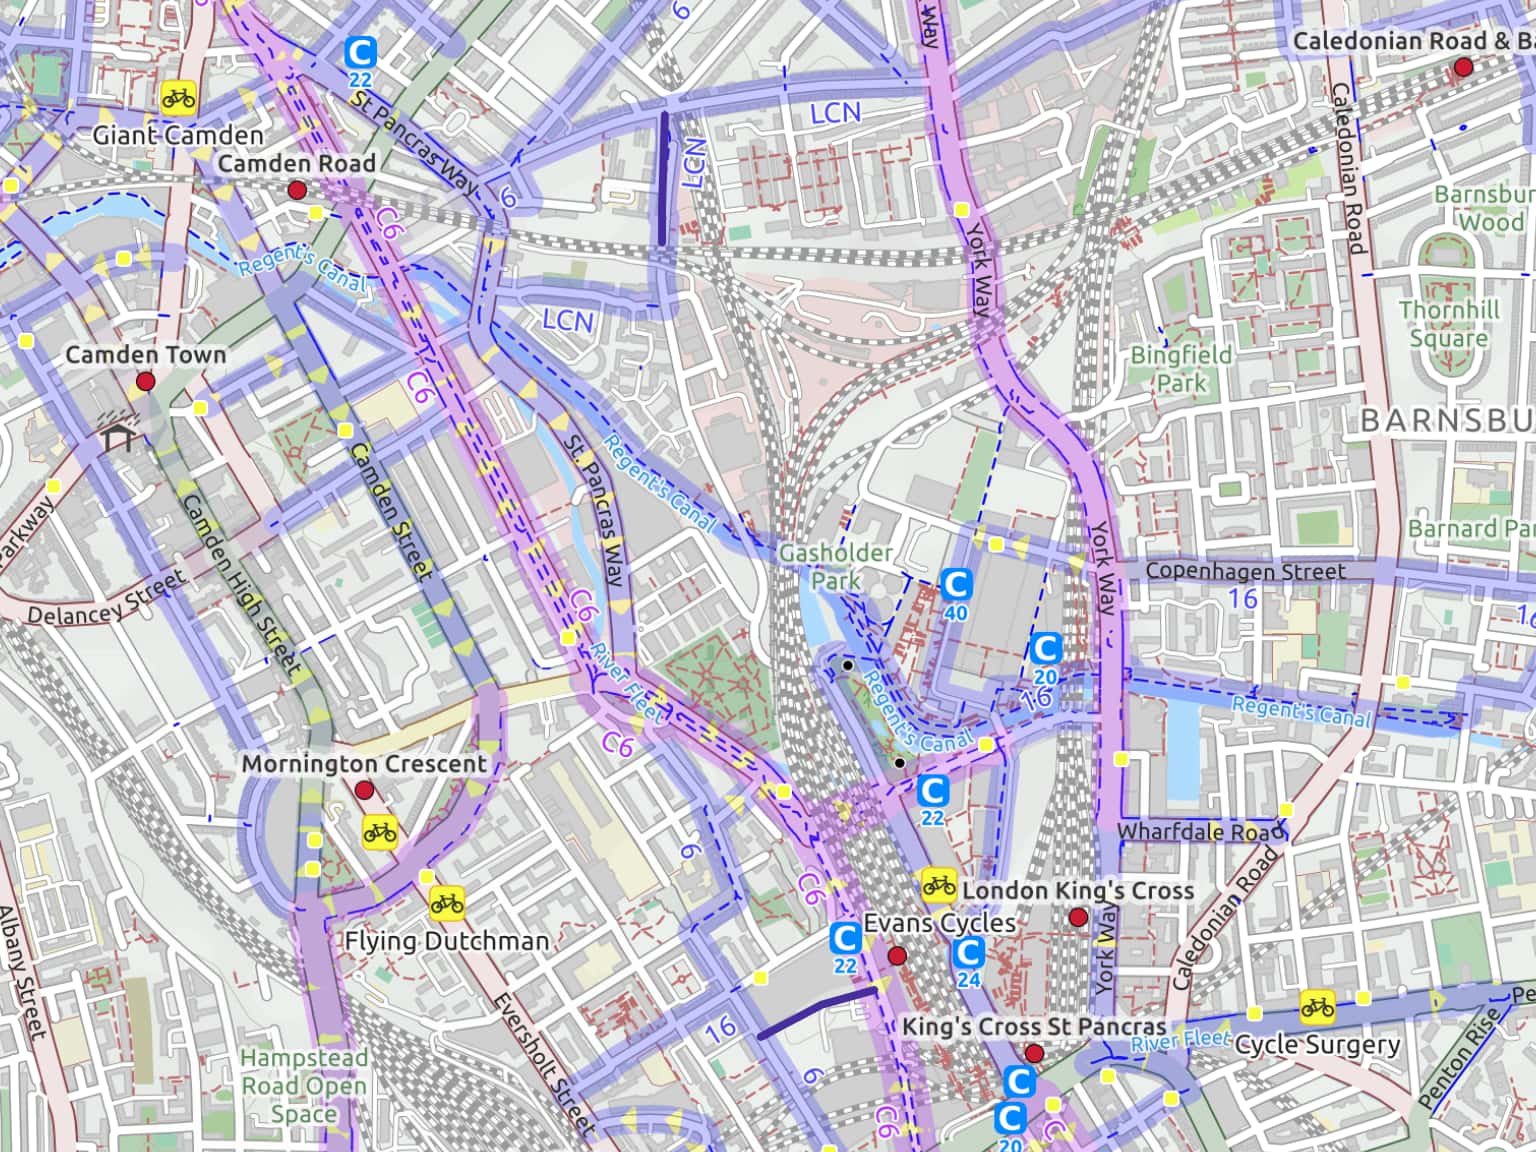The width and height of the screenshot is (1536, 1152).
Task: Select the Flying Dutchman bicycle shop icon
Action: (x=447, y=904)
